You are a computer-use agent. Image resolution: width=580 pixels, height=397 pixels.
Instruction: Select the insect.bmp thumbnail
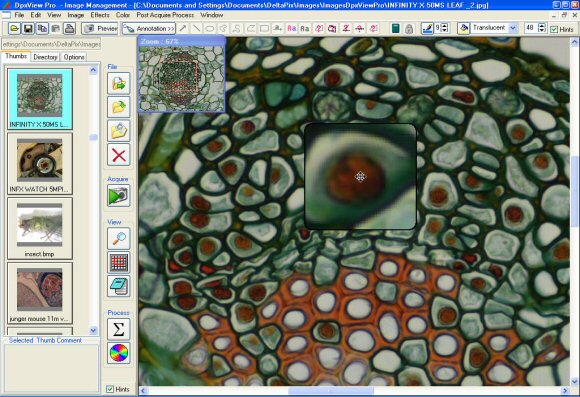pos(40,228)
